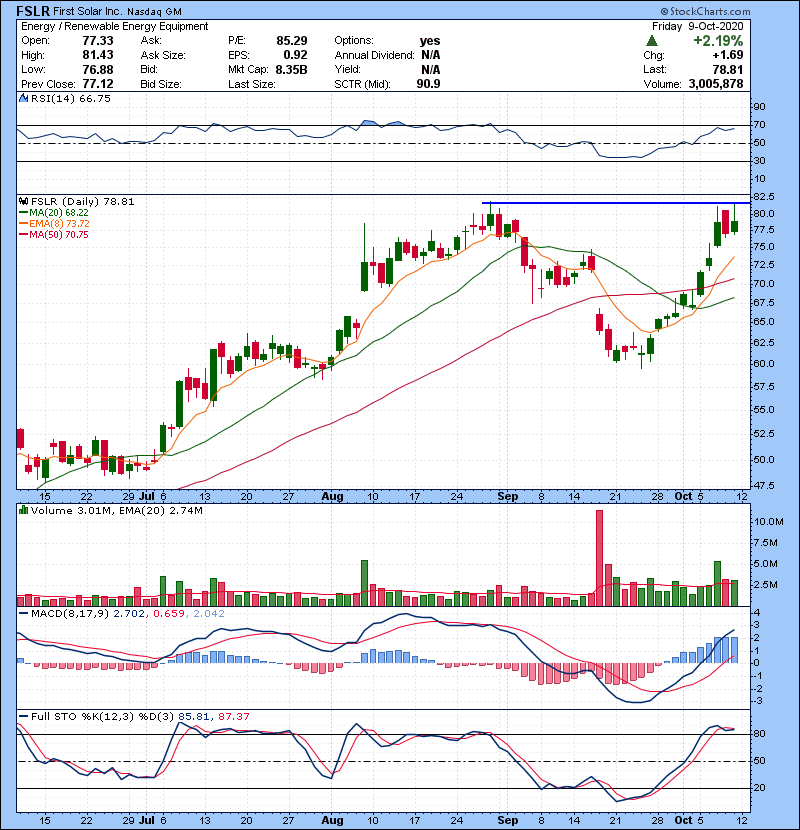Click the Sep label on the price chart axis
This screenshot has width=800, height=830.
508,497
